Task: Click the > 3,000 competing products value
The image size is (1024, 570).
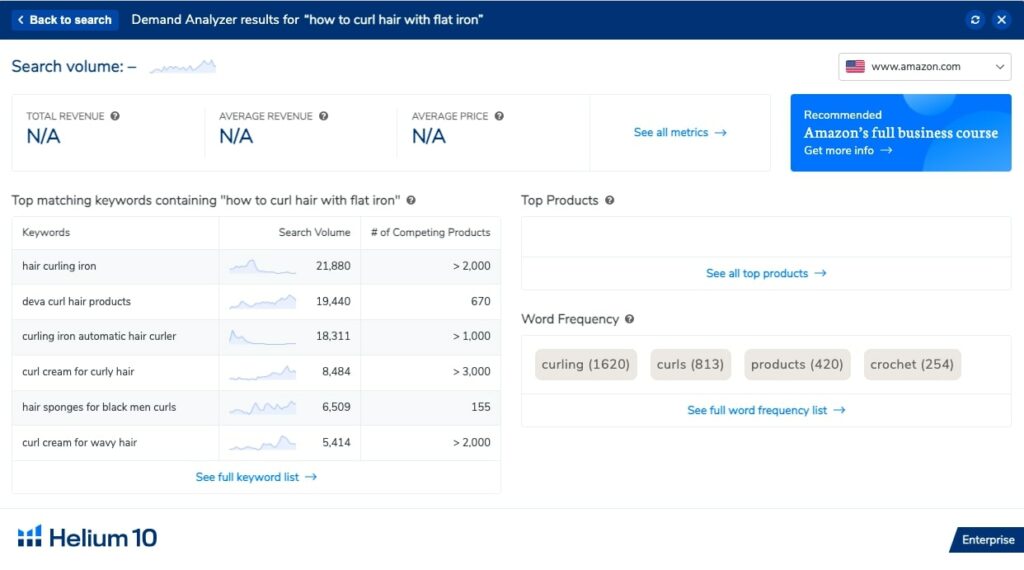Action: coord(472,372)
